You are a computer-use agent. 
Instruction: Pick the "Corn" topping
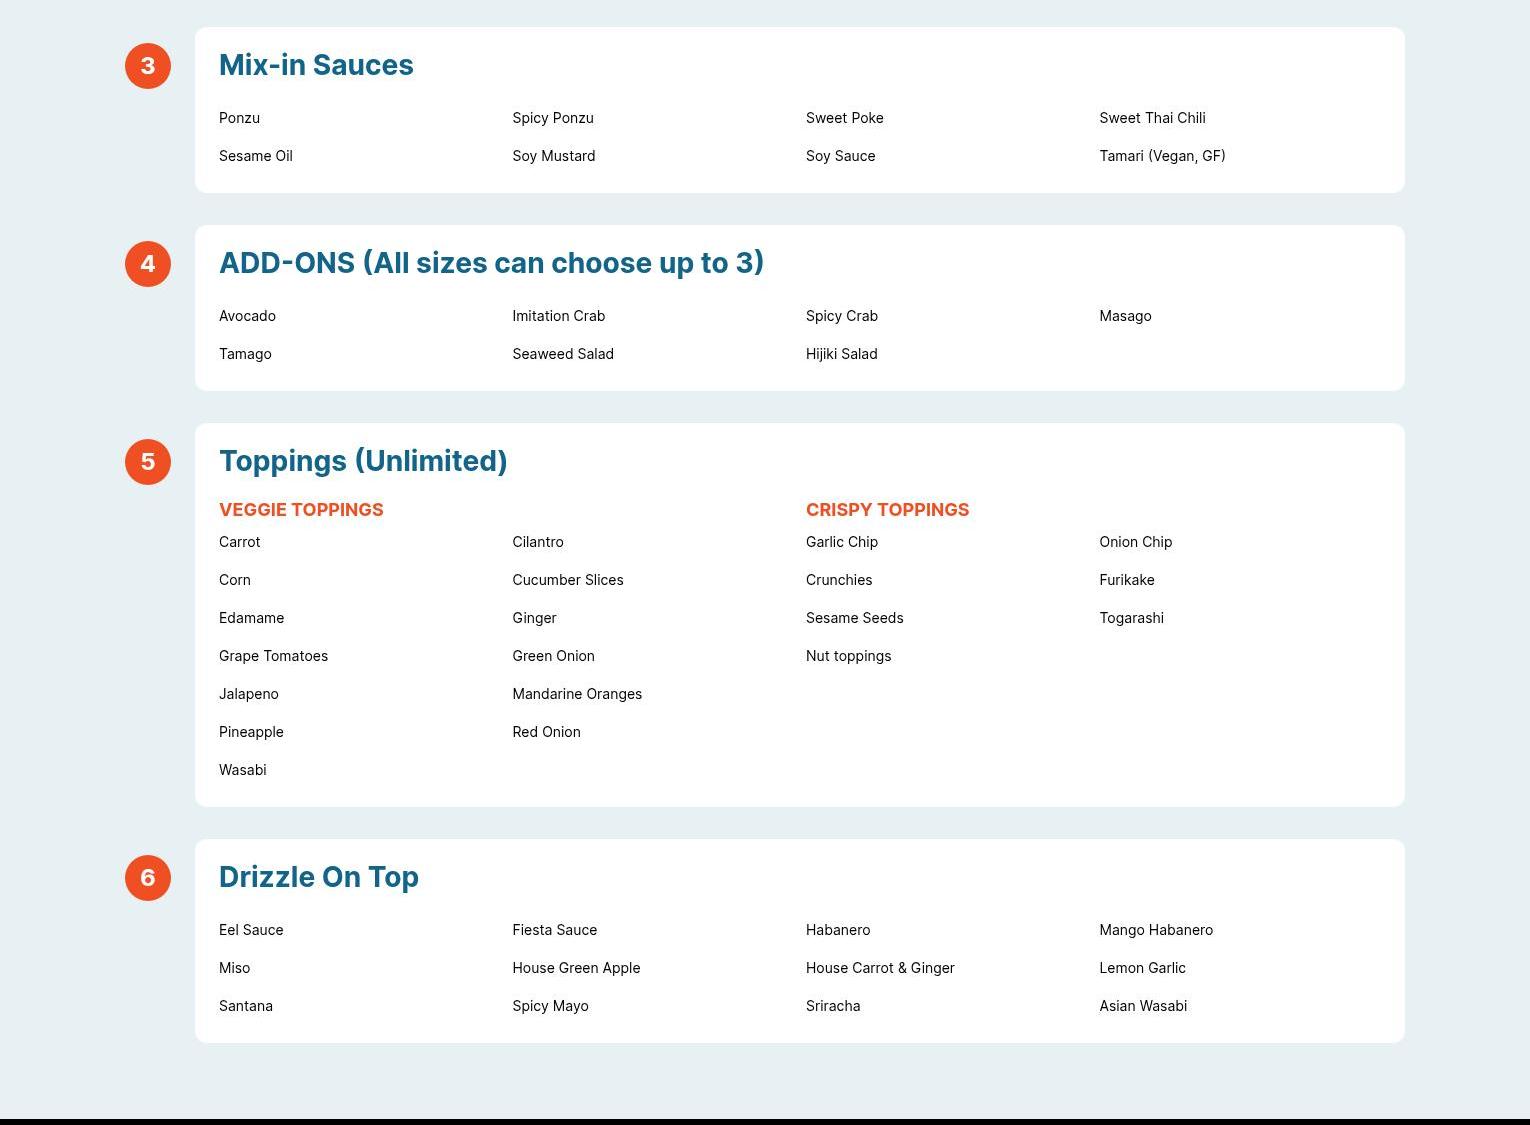tap(235, 580)
